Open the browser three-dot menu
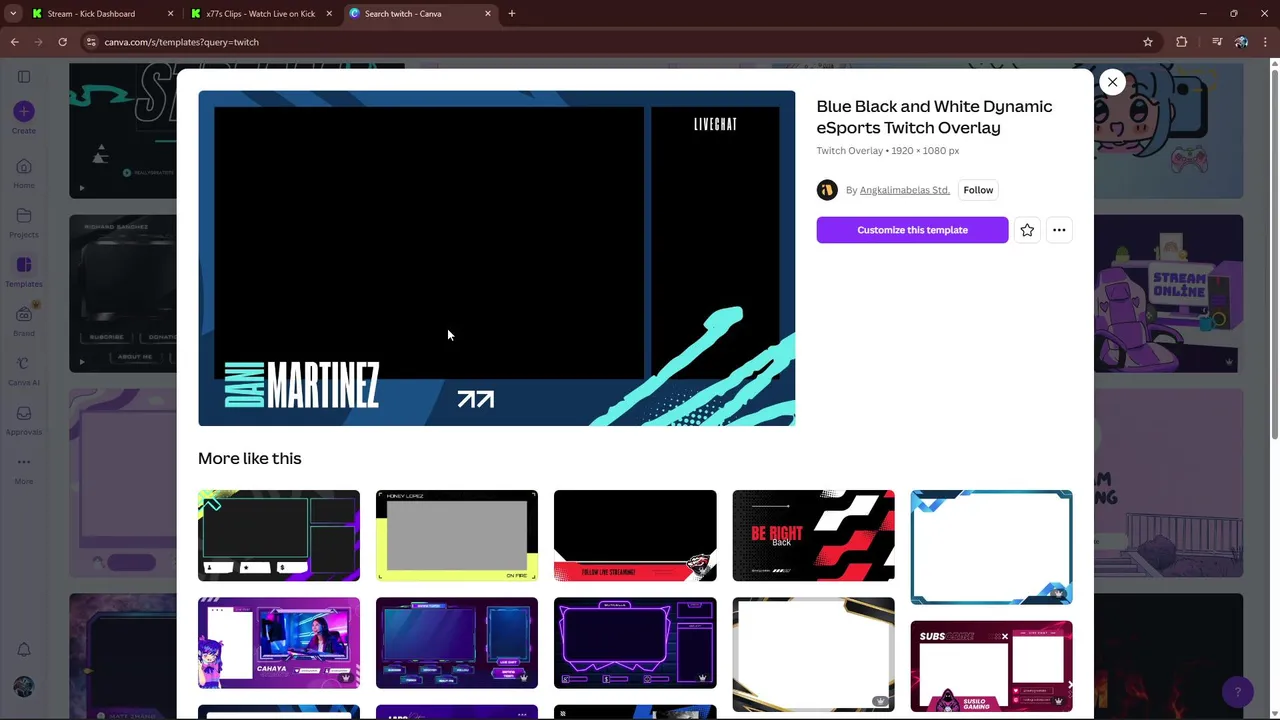1280x720 pixels. point(1265,42)
